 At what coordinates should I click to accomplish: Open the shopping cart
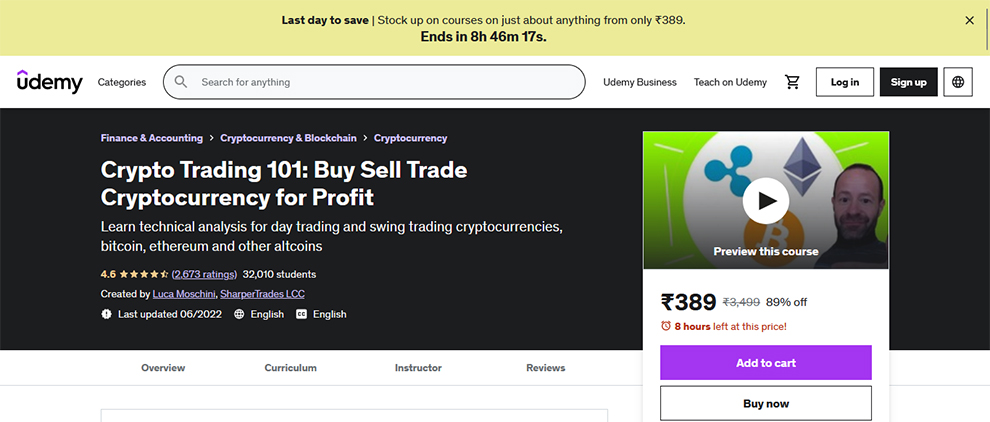pos(792,82)
